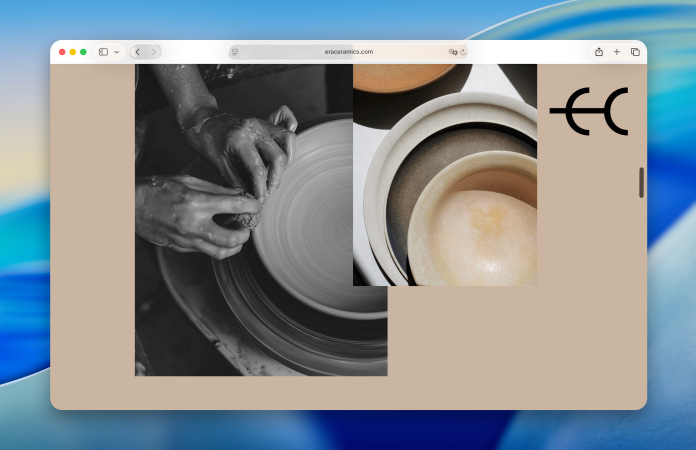Click the stacked ceramic bowls photo

click(450, 200)
